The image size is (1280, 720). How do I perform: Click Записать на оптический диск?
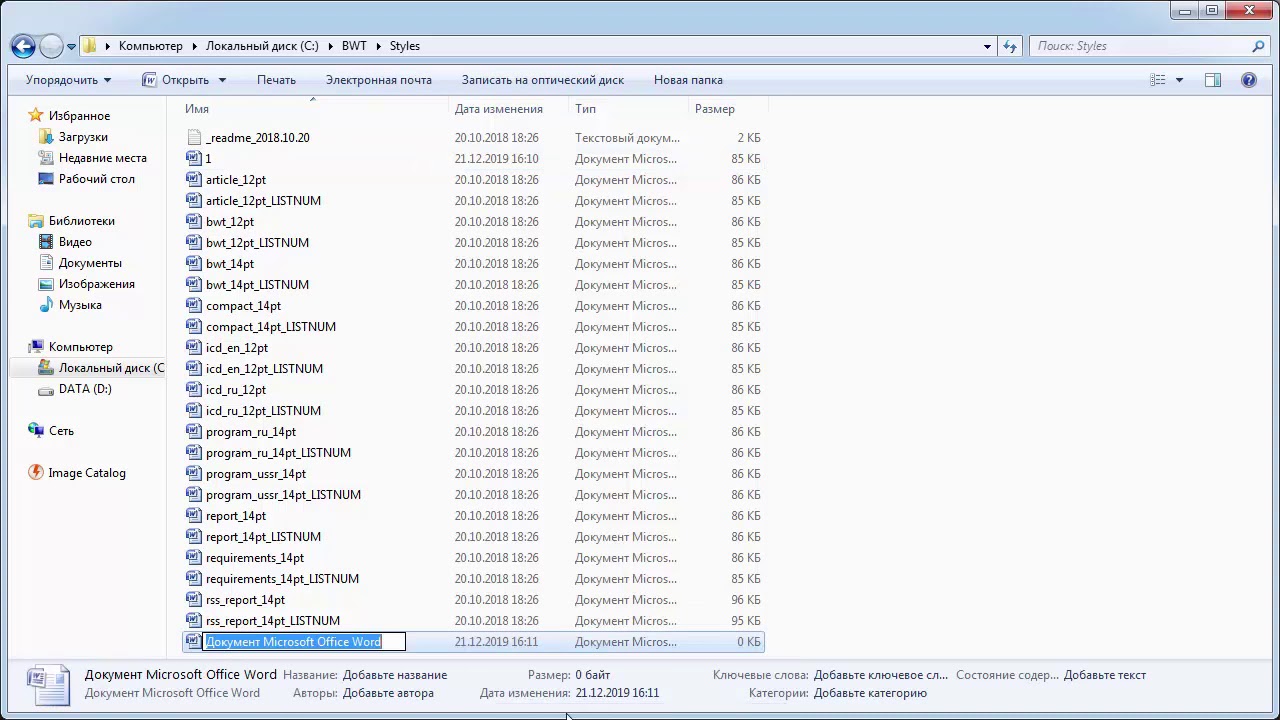542,80
